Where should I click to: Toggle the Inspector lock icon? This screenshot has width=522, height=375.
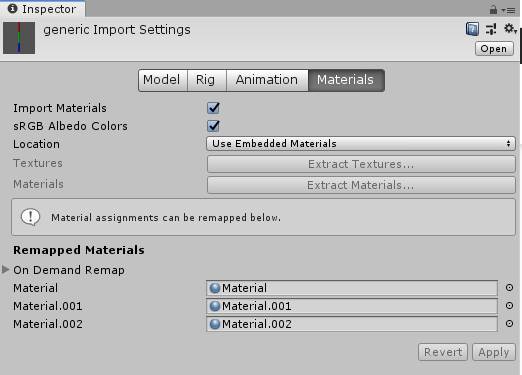(x=493, y=10)
